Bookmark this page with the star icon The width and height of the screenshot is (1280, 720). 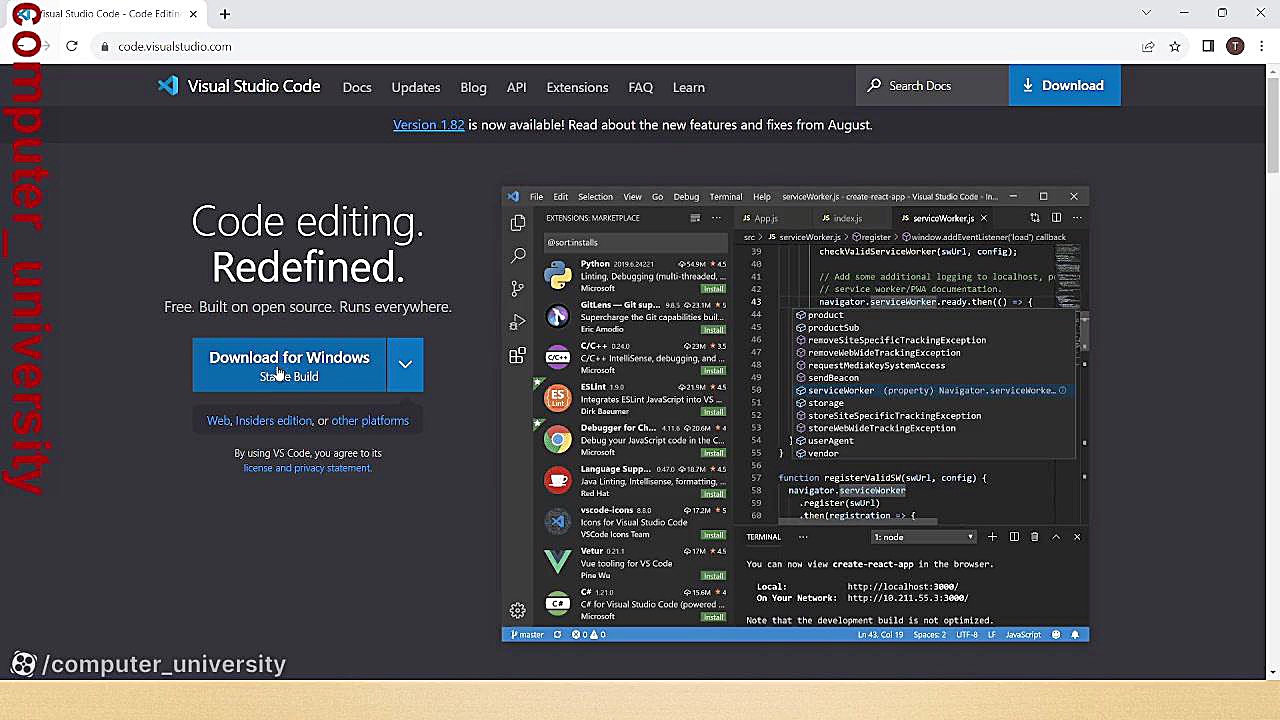1175,46
